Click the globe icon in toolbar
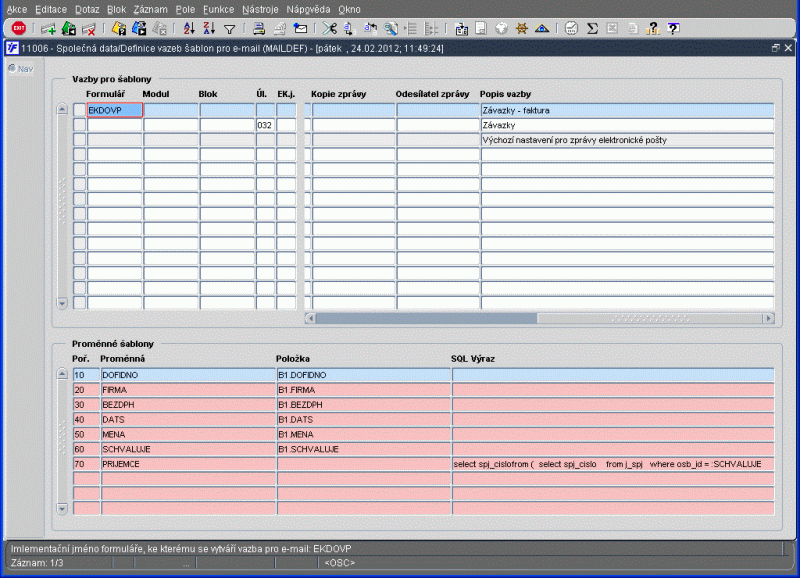 (x=502, y=29)
